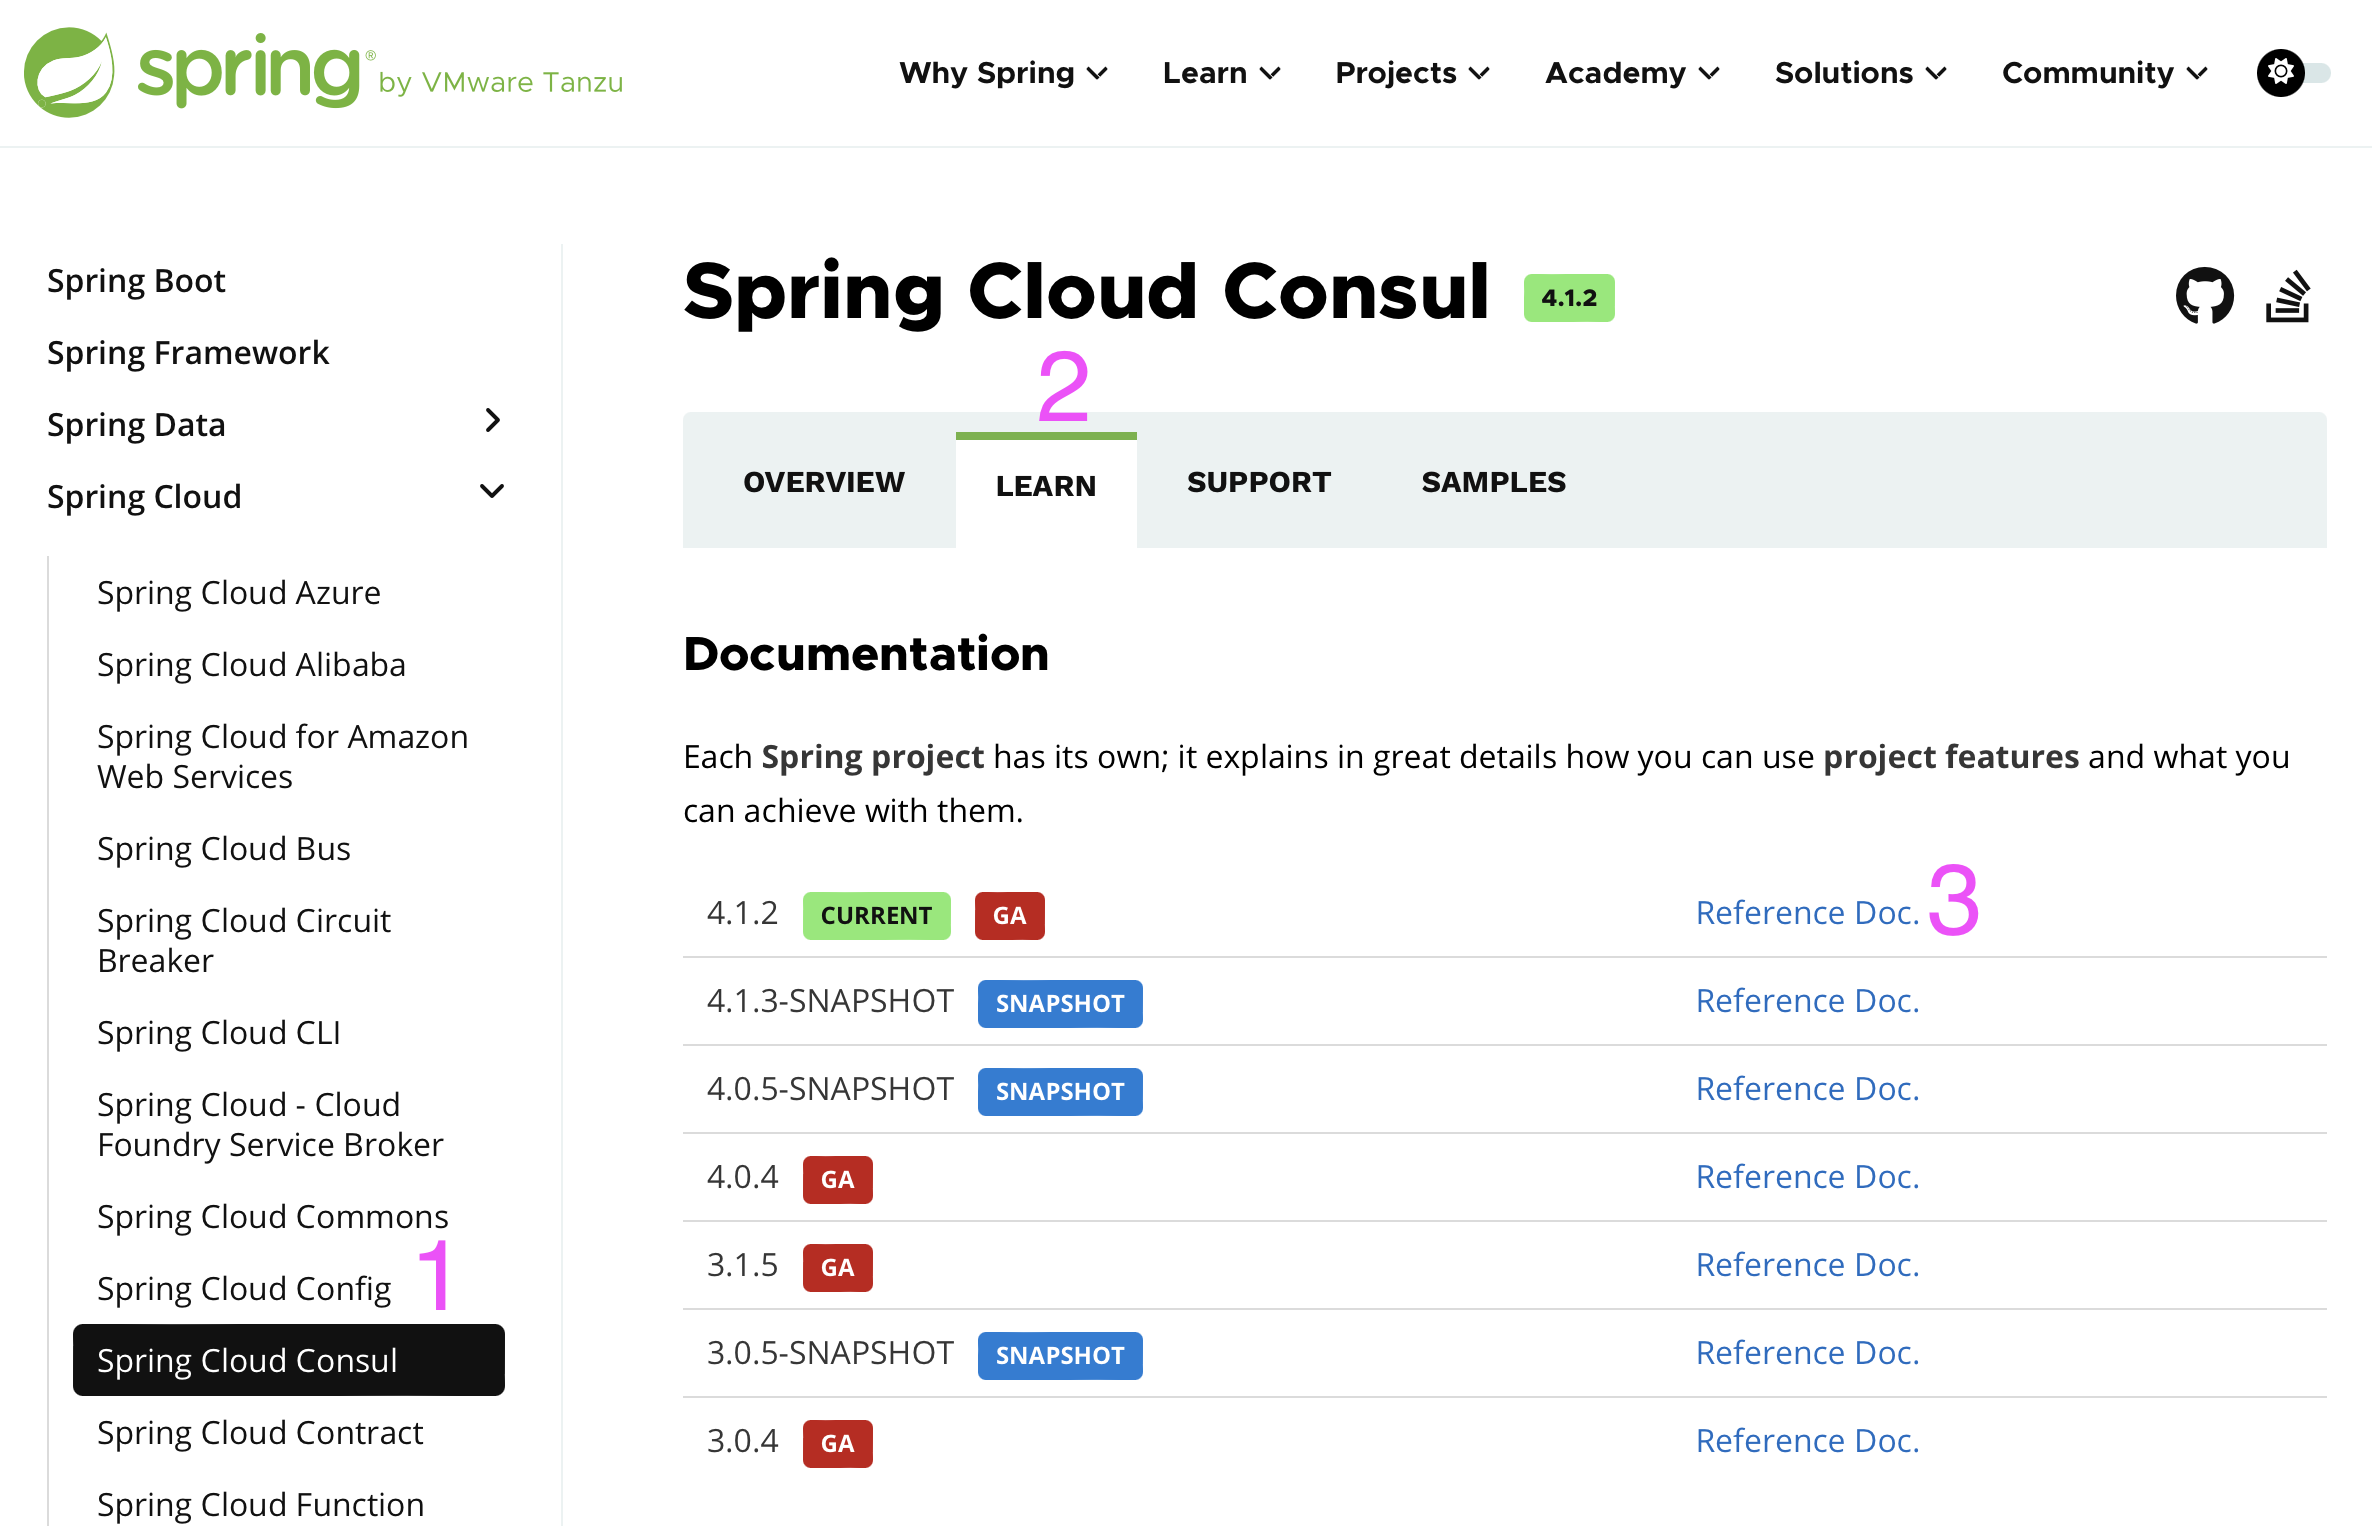The height and width of the screenshot is (1526, 2372).
Task: Expand the Spring Data sidebar section
Action: click(491, 421)
